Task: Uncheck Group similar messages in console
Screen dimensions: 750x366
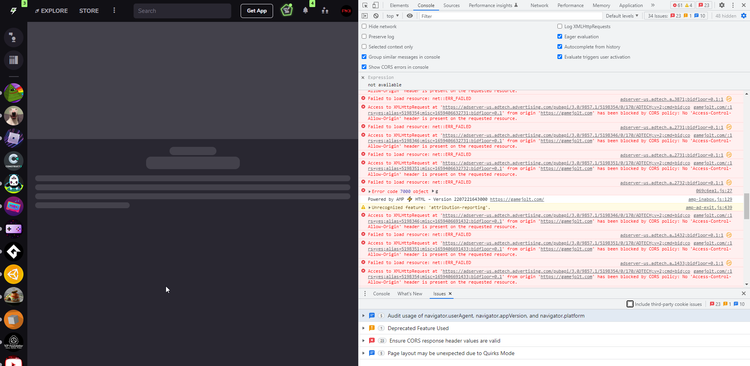Action: click(364, 57)
